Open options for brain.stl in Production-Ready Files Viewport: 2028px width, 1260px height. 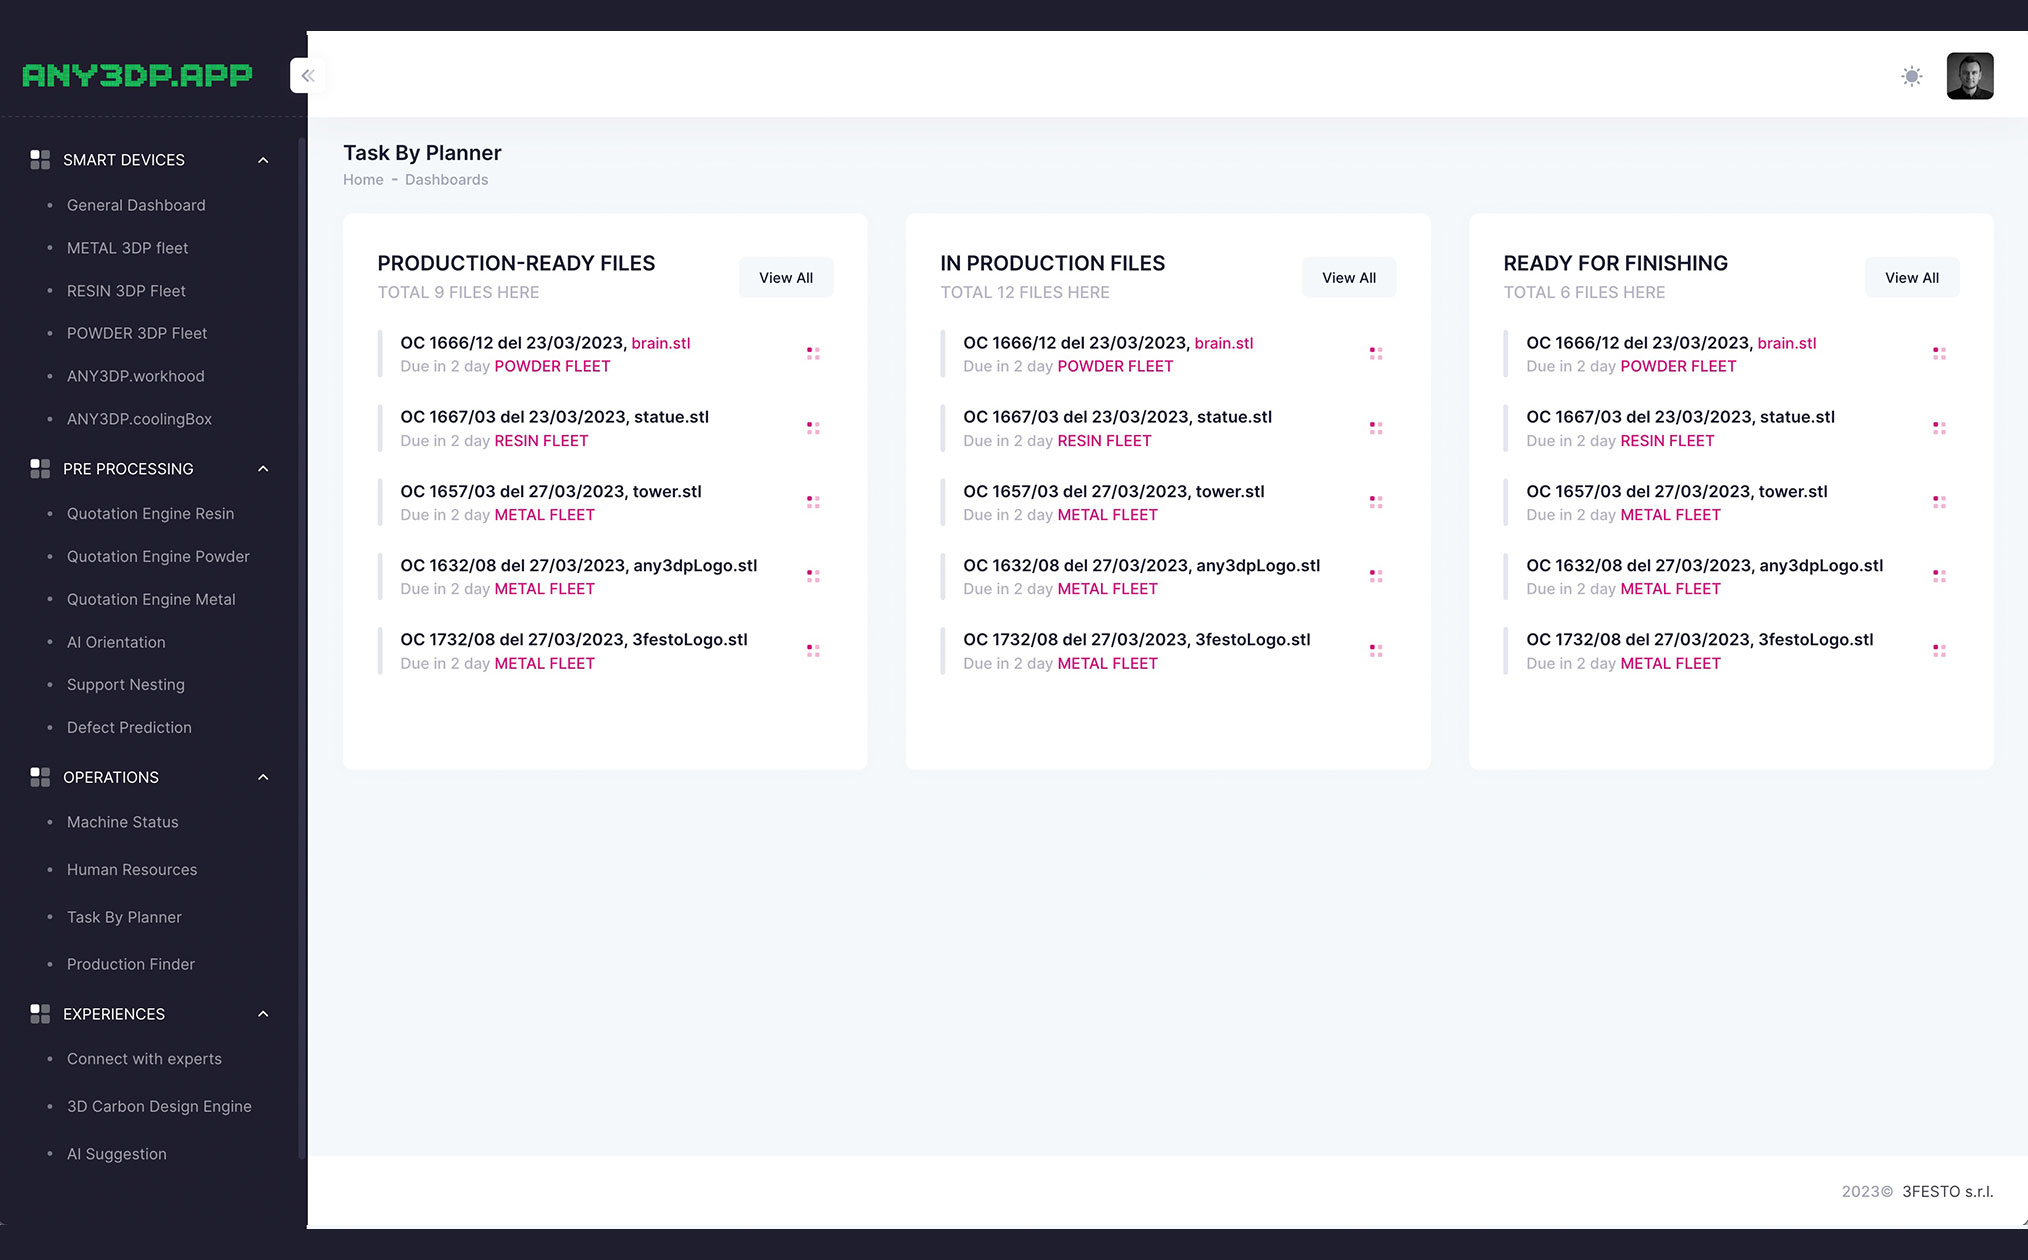813,354
